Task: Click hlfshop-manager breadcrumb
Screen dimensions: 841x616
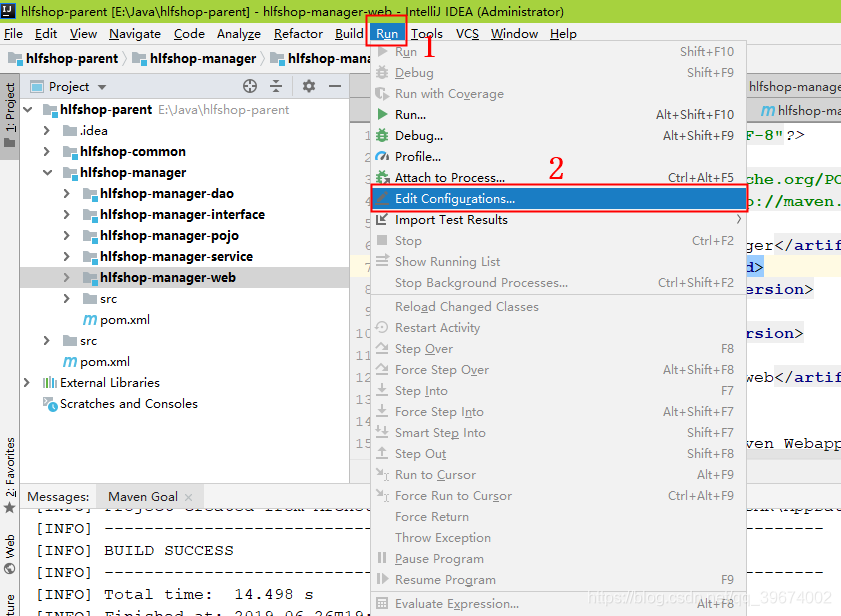Action: [195, 58]
